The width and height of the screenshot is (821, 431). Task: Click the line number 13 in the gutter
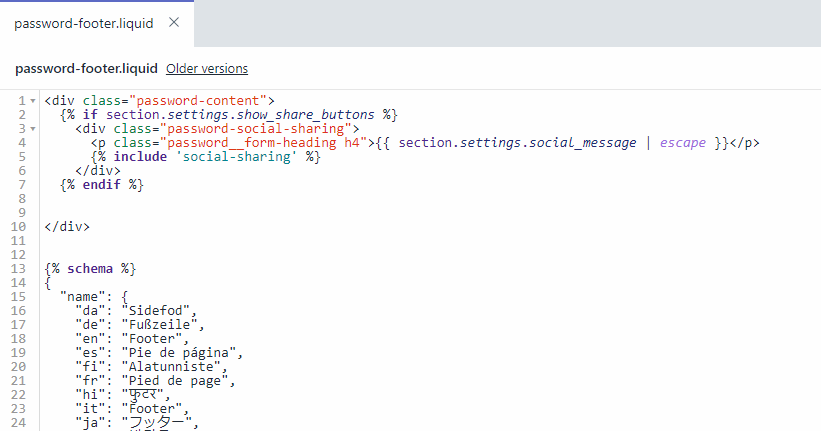18,269
